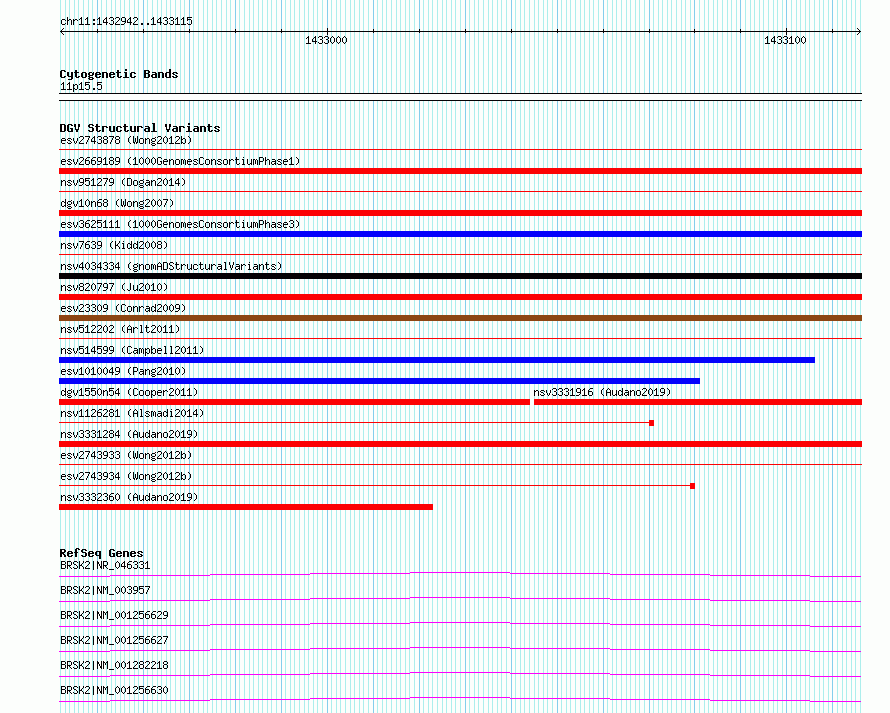The width and height of the screenshot is (890, 713).
Task: Select the esv2669189 red variant bar
Action: click(460, 171)
